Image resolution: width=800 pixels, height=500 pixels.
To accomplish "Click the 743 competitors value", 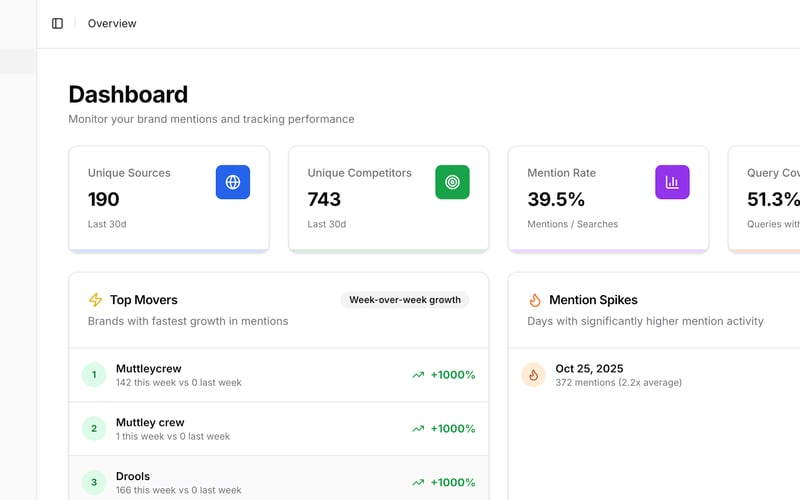I will [324, 199].
